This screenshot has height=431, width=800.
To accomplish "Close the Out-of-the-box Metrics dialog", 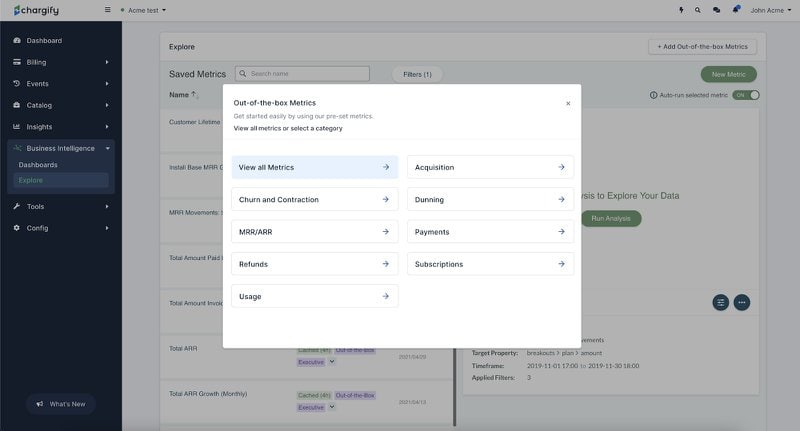I will coord(568,104).
